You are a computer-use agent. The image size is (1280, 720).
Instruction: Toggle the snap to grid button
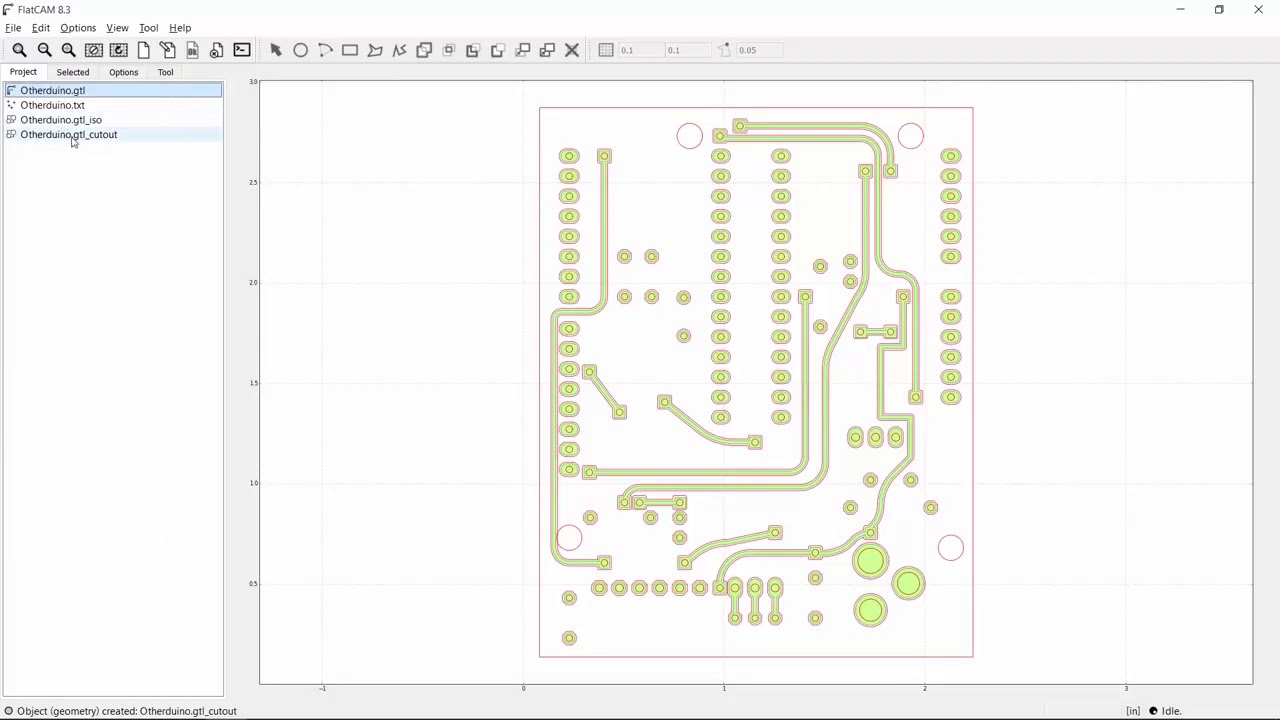(606, 50)
